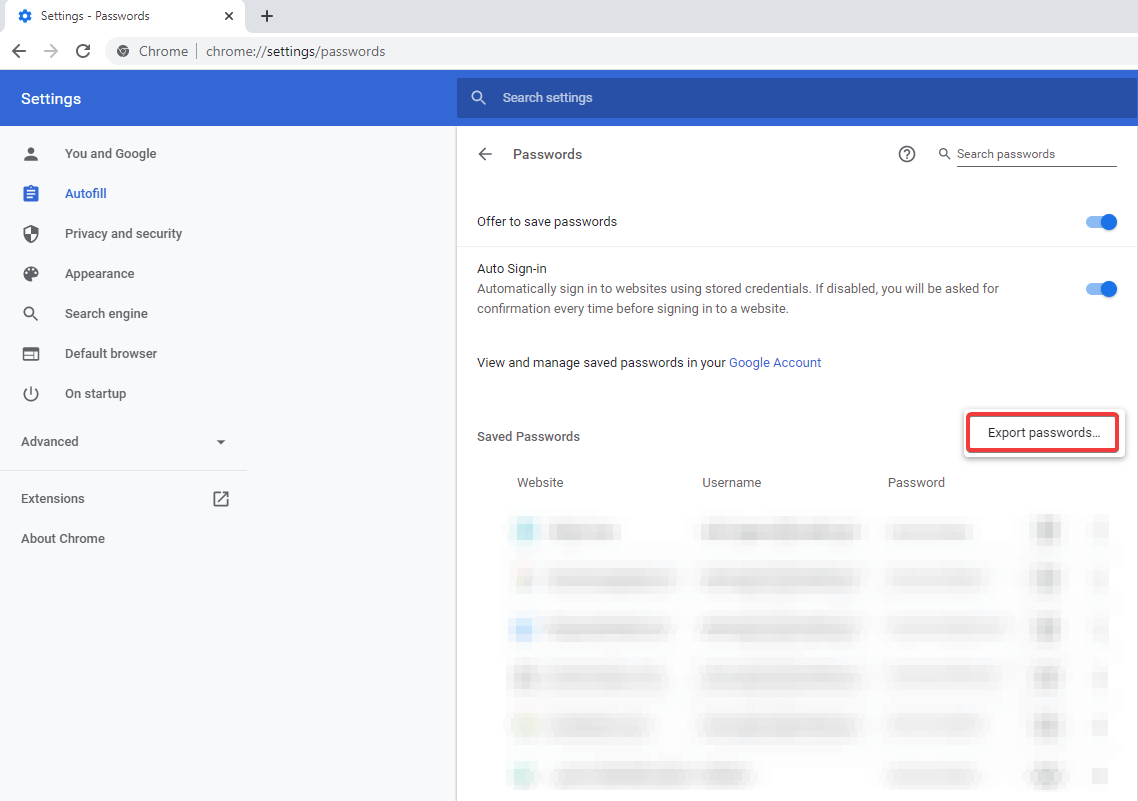Disable the Offer to save passwords toggle
Screen dimensions: 1138x801
1101,222
